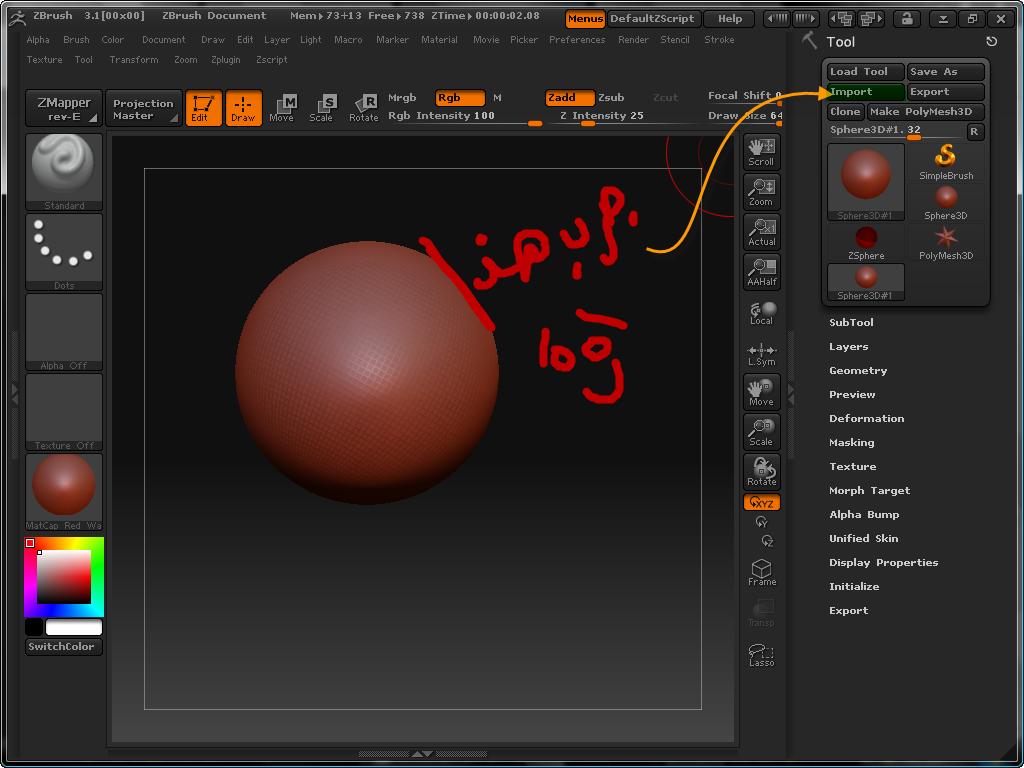The width and height of the screenshot is (1024, 768).
Task: Select the ZSphere tool
Action: 866,242
